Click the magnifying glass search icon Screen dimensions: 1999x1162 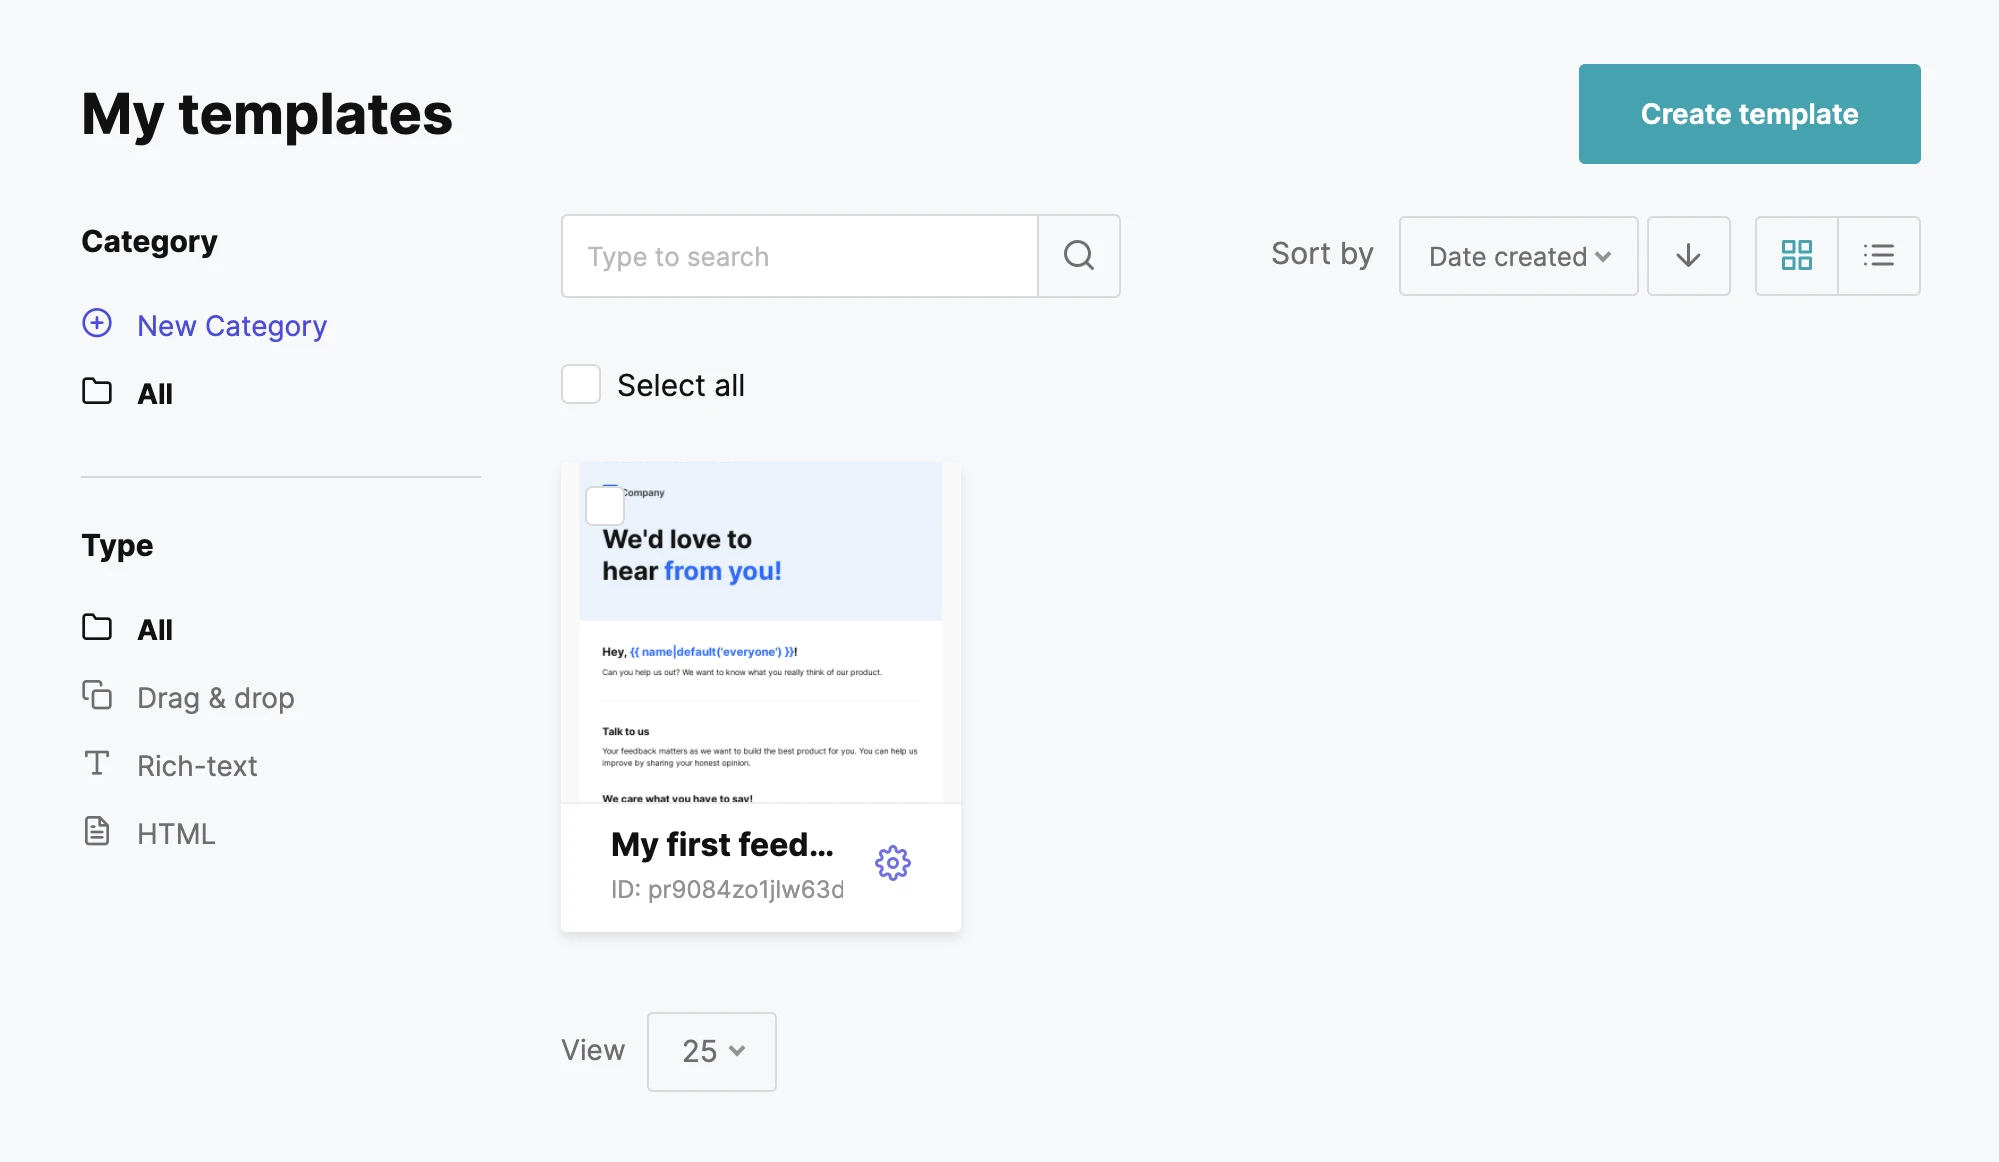pyautogui.click(x=1079, y=256)
